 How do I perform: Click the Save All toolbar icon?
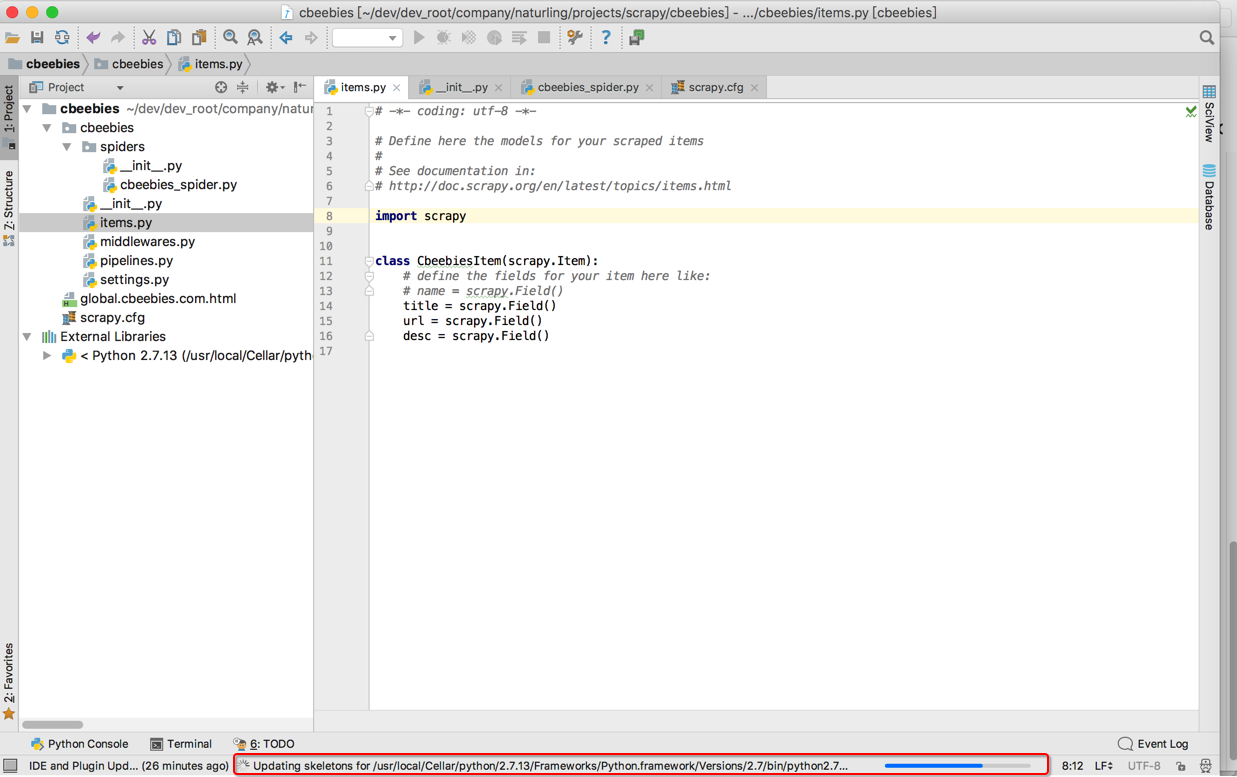click(37, 38)
